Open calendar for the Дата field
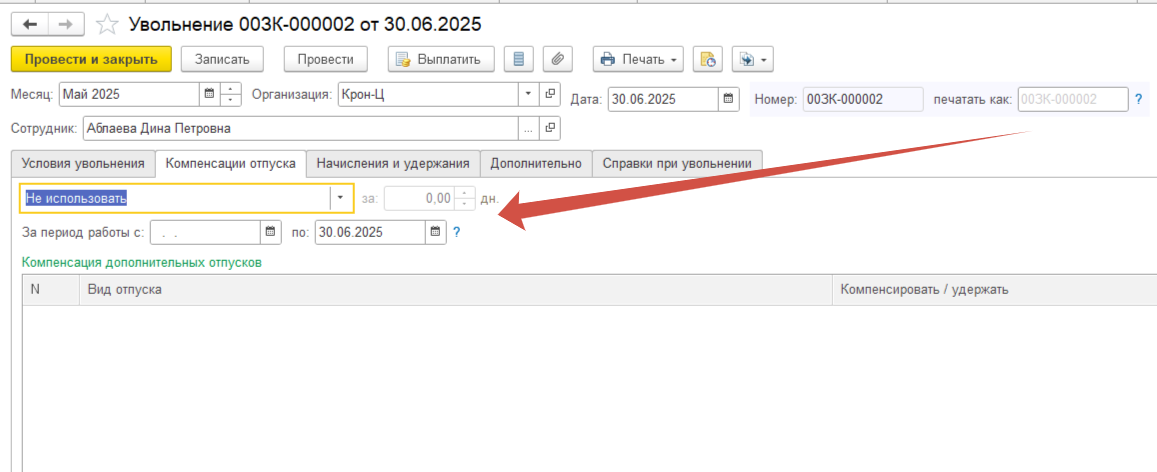This screenshot has height=472, width=1157. coord(729,98)
